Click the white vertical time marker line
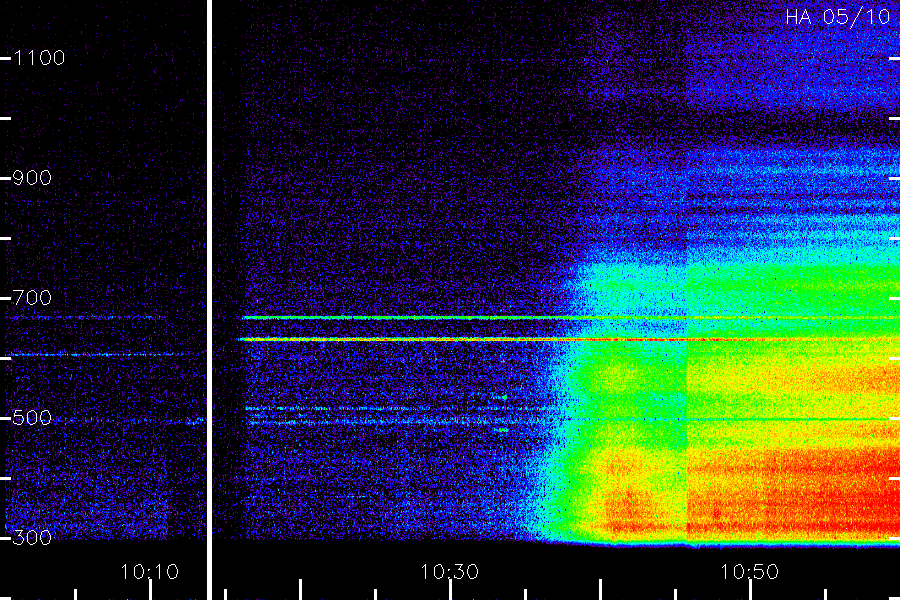The height and width of the screenshot is (600, 900). coord(210,300)
